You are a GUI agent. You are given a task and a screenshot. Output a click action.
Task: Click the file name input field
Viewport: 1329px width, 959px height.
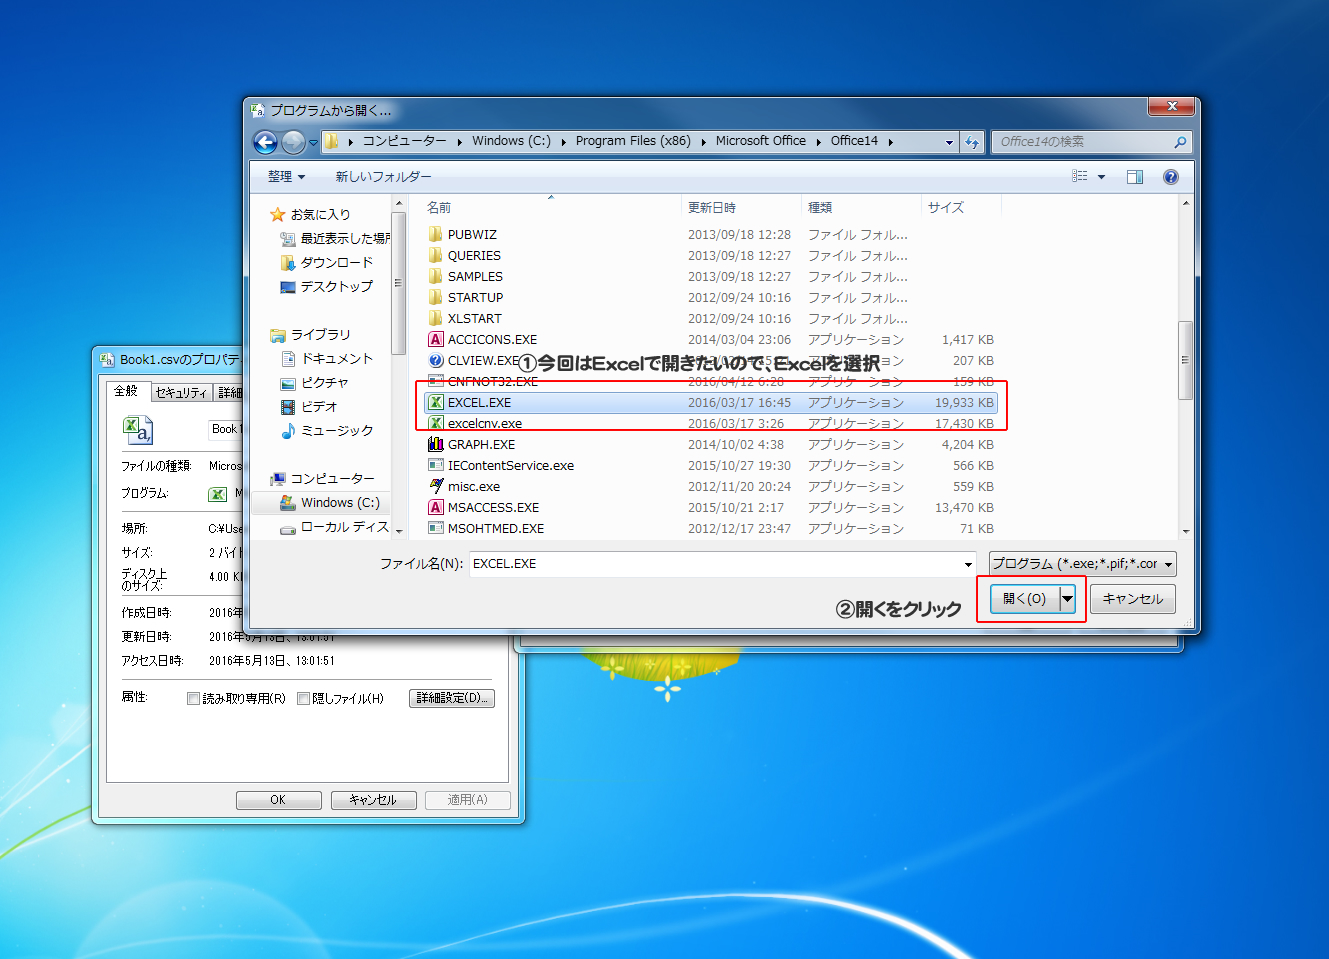click(716, 564)
